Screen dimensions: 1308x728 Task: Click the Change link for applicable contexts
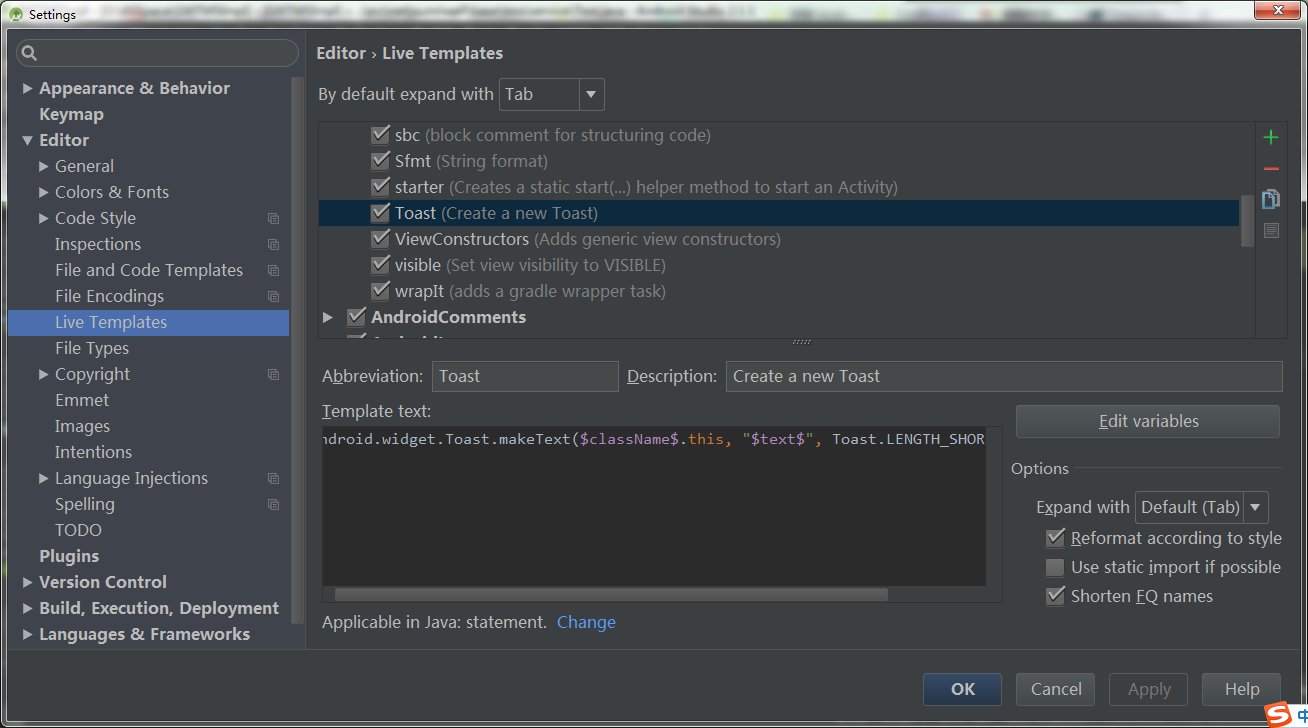586,622
